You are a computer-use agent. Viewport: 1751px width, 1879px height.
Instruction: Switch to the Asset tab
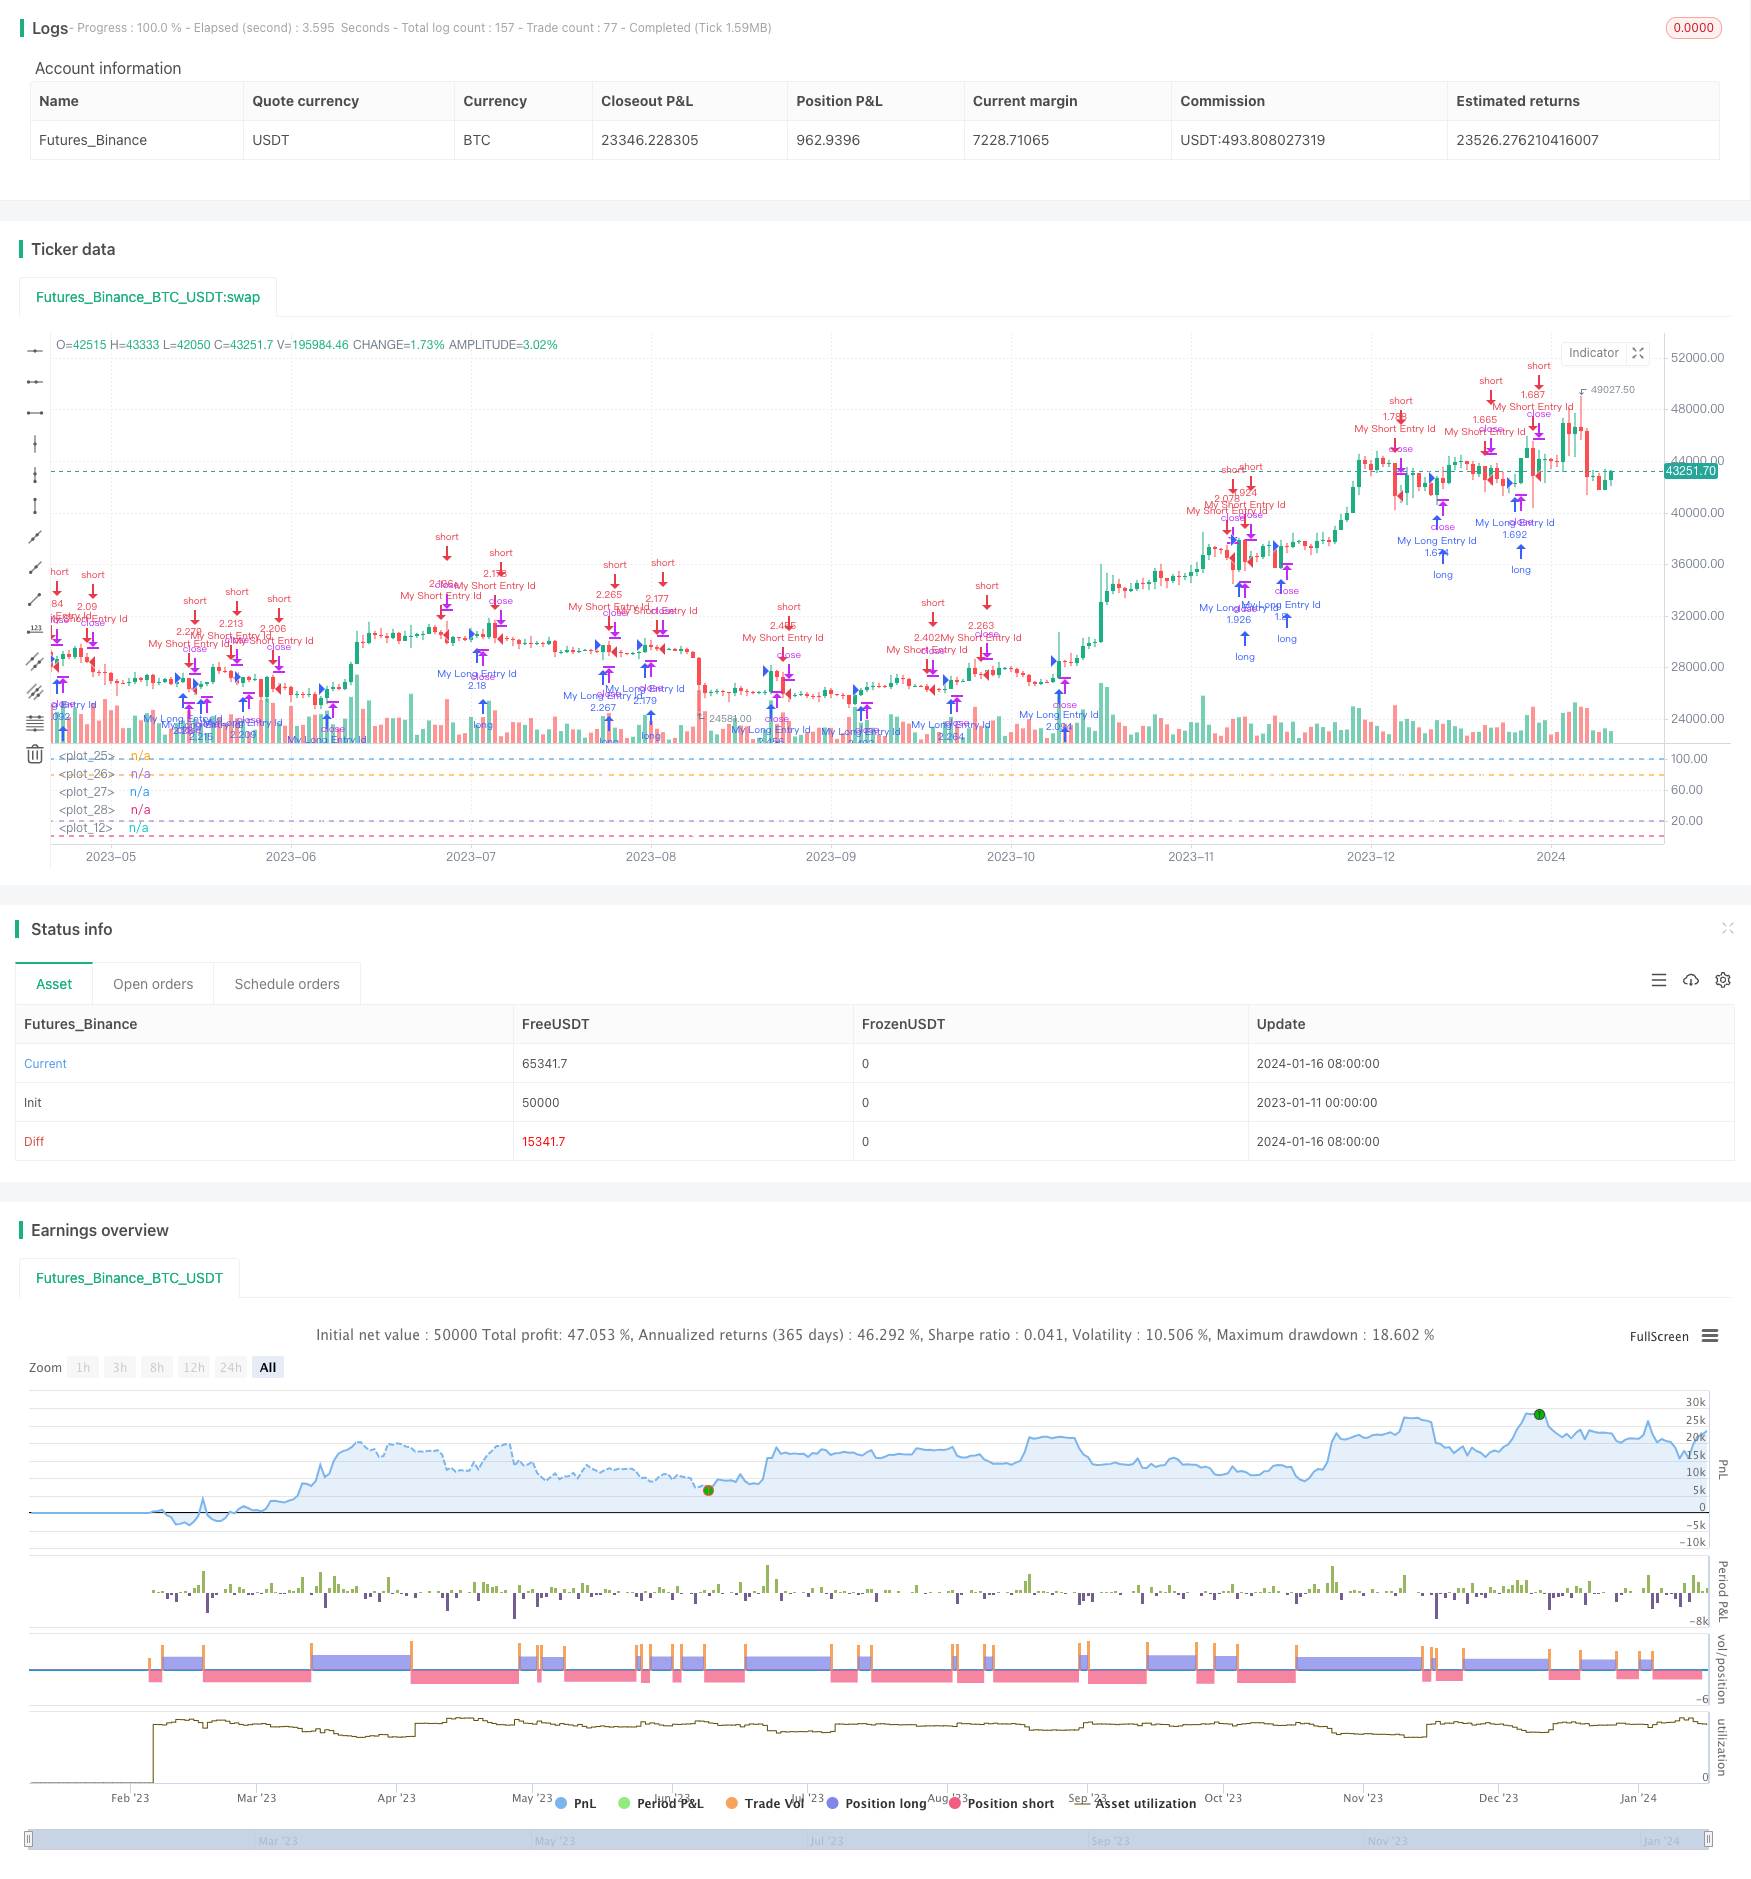click(x=54, y=984)
